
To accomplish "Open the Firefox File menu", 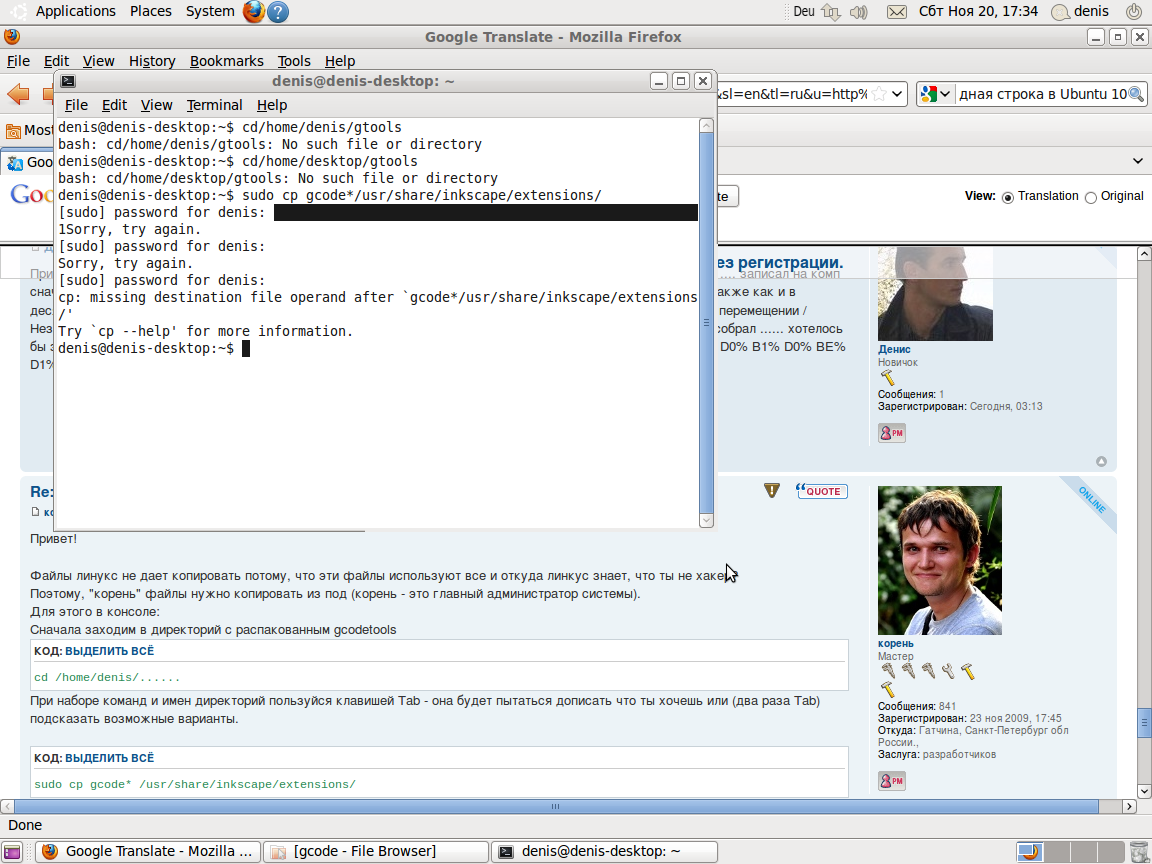I will click(x=18, y=61).
